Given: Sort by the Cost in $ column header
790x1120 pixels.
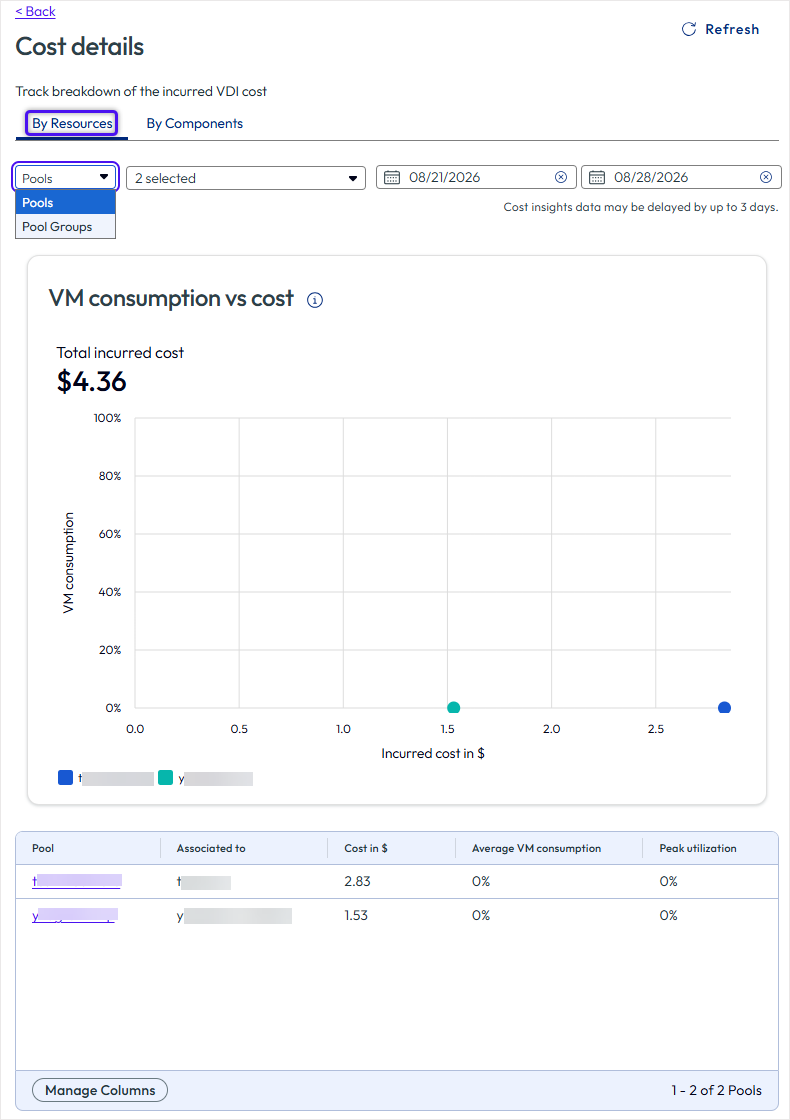Looking at the screenshot, I should click(x=366, y=848).
